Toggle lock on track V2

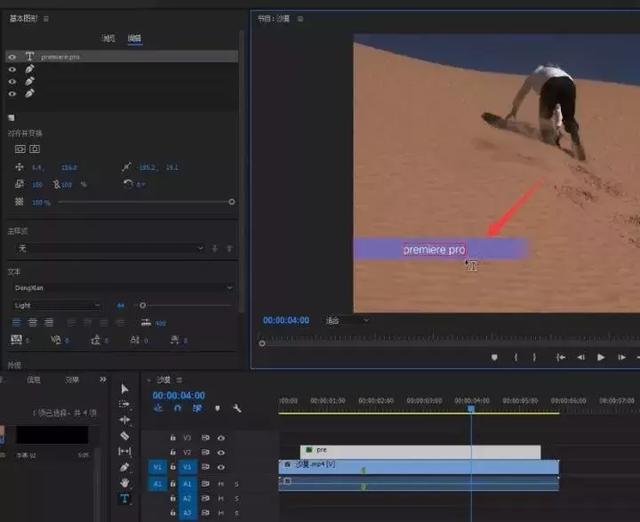click(x=173, y=452)
